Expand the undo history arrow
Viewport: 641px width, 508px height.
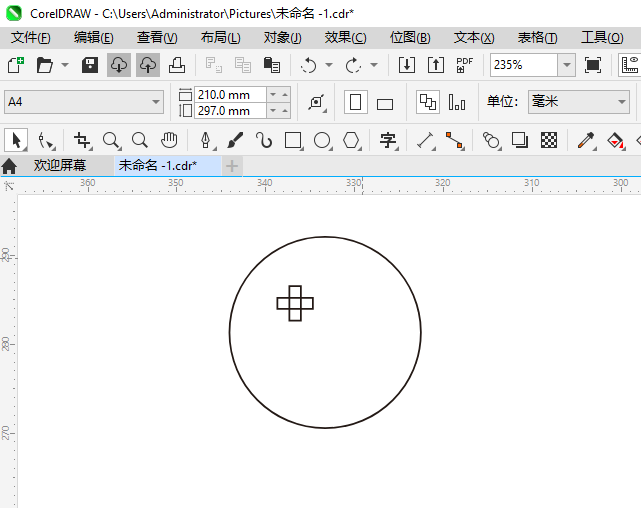coord(329,65)
